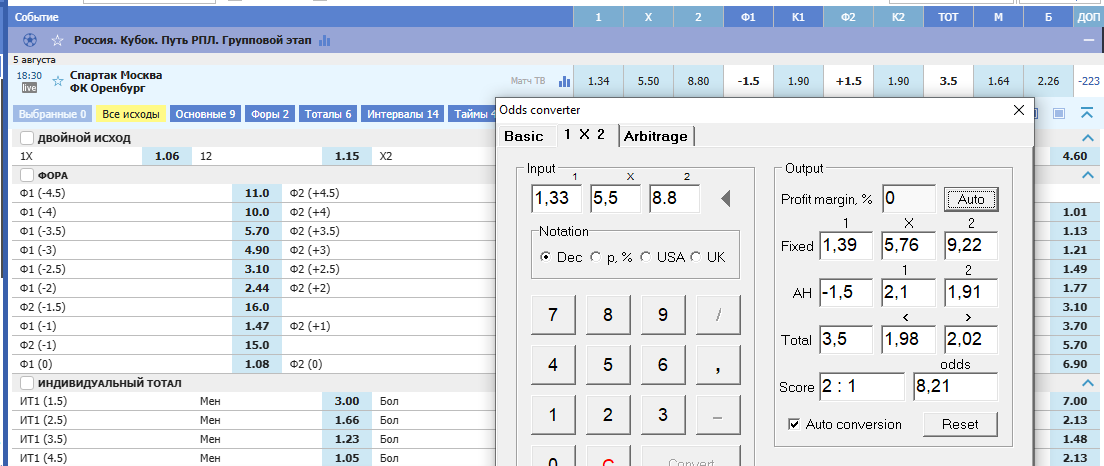Click the Profit margin percent field
Image resolution: width=1104 pixels, height=466 pixels.
(909, 199)
